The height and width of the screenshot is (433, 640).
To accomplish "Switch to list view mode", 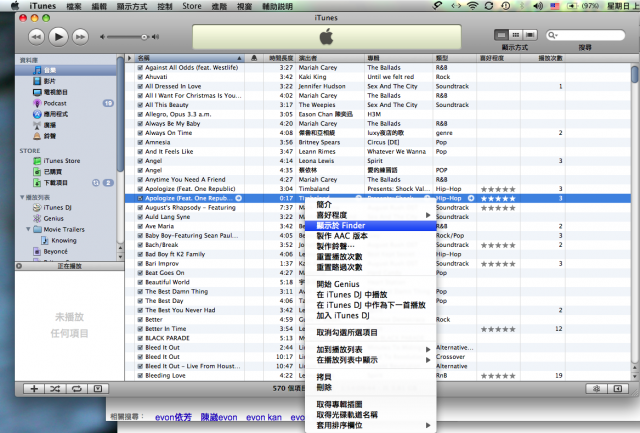I will pos(501,35).
